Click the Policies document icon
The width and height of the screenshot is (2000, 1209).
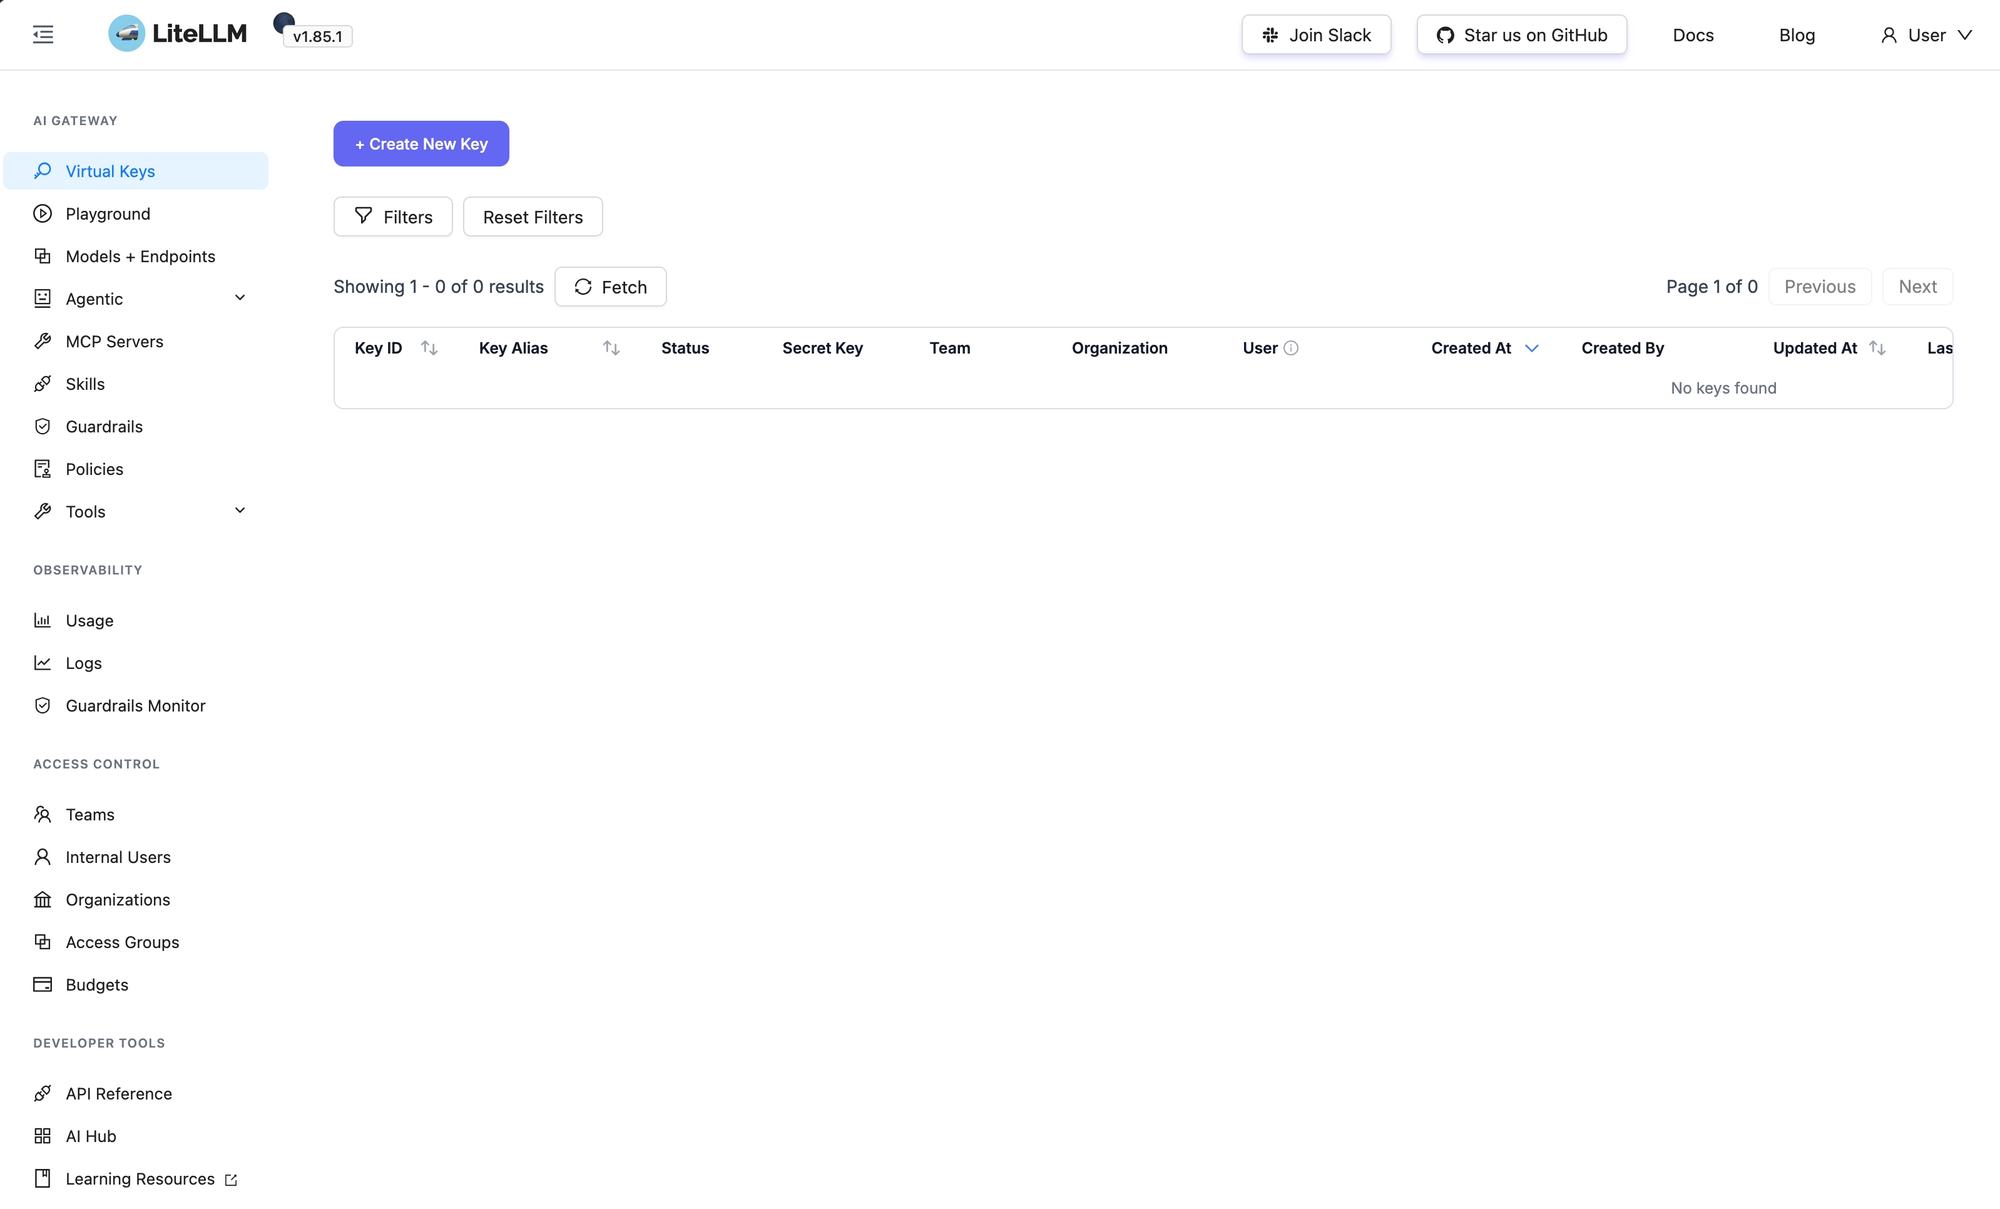tap(42, 469)
